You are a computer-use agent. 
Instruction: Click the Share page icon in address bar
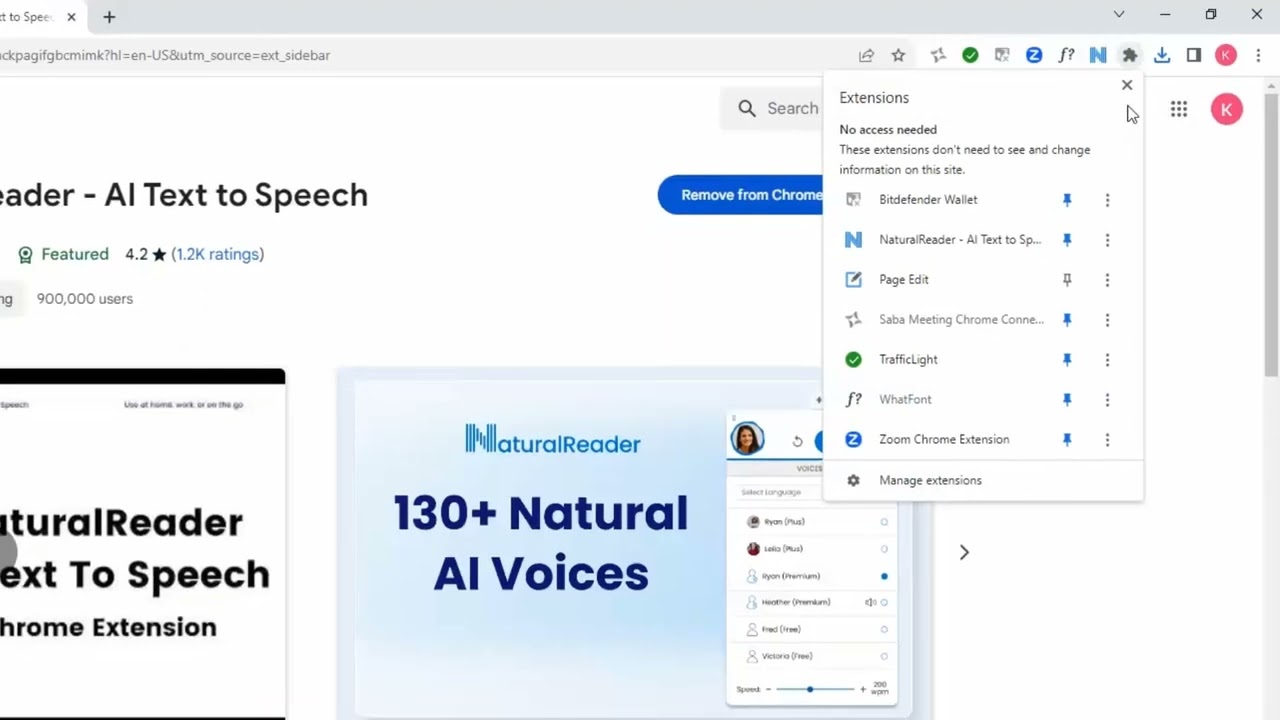pyautogui.click(x=866, y=55)
